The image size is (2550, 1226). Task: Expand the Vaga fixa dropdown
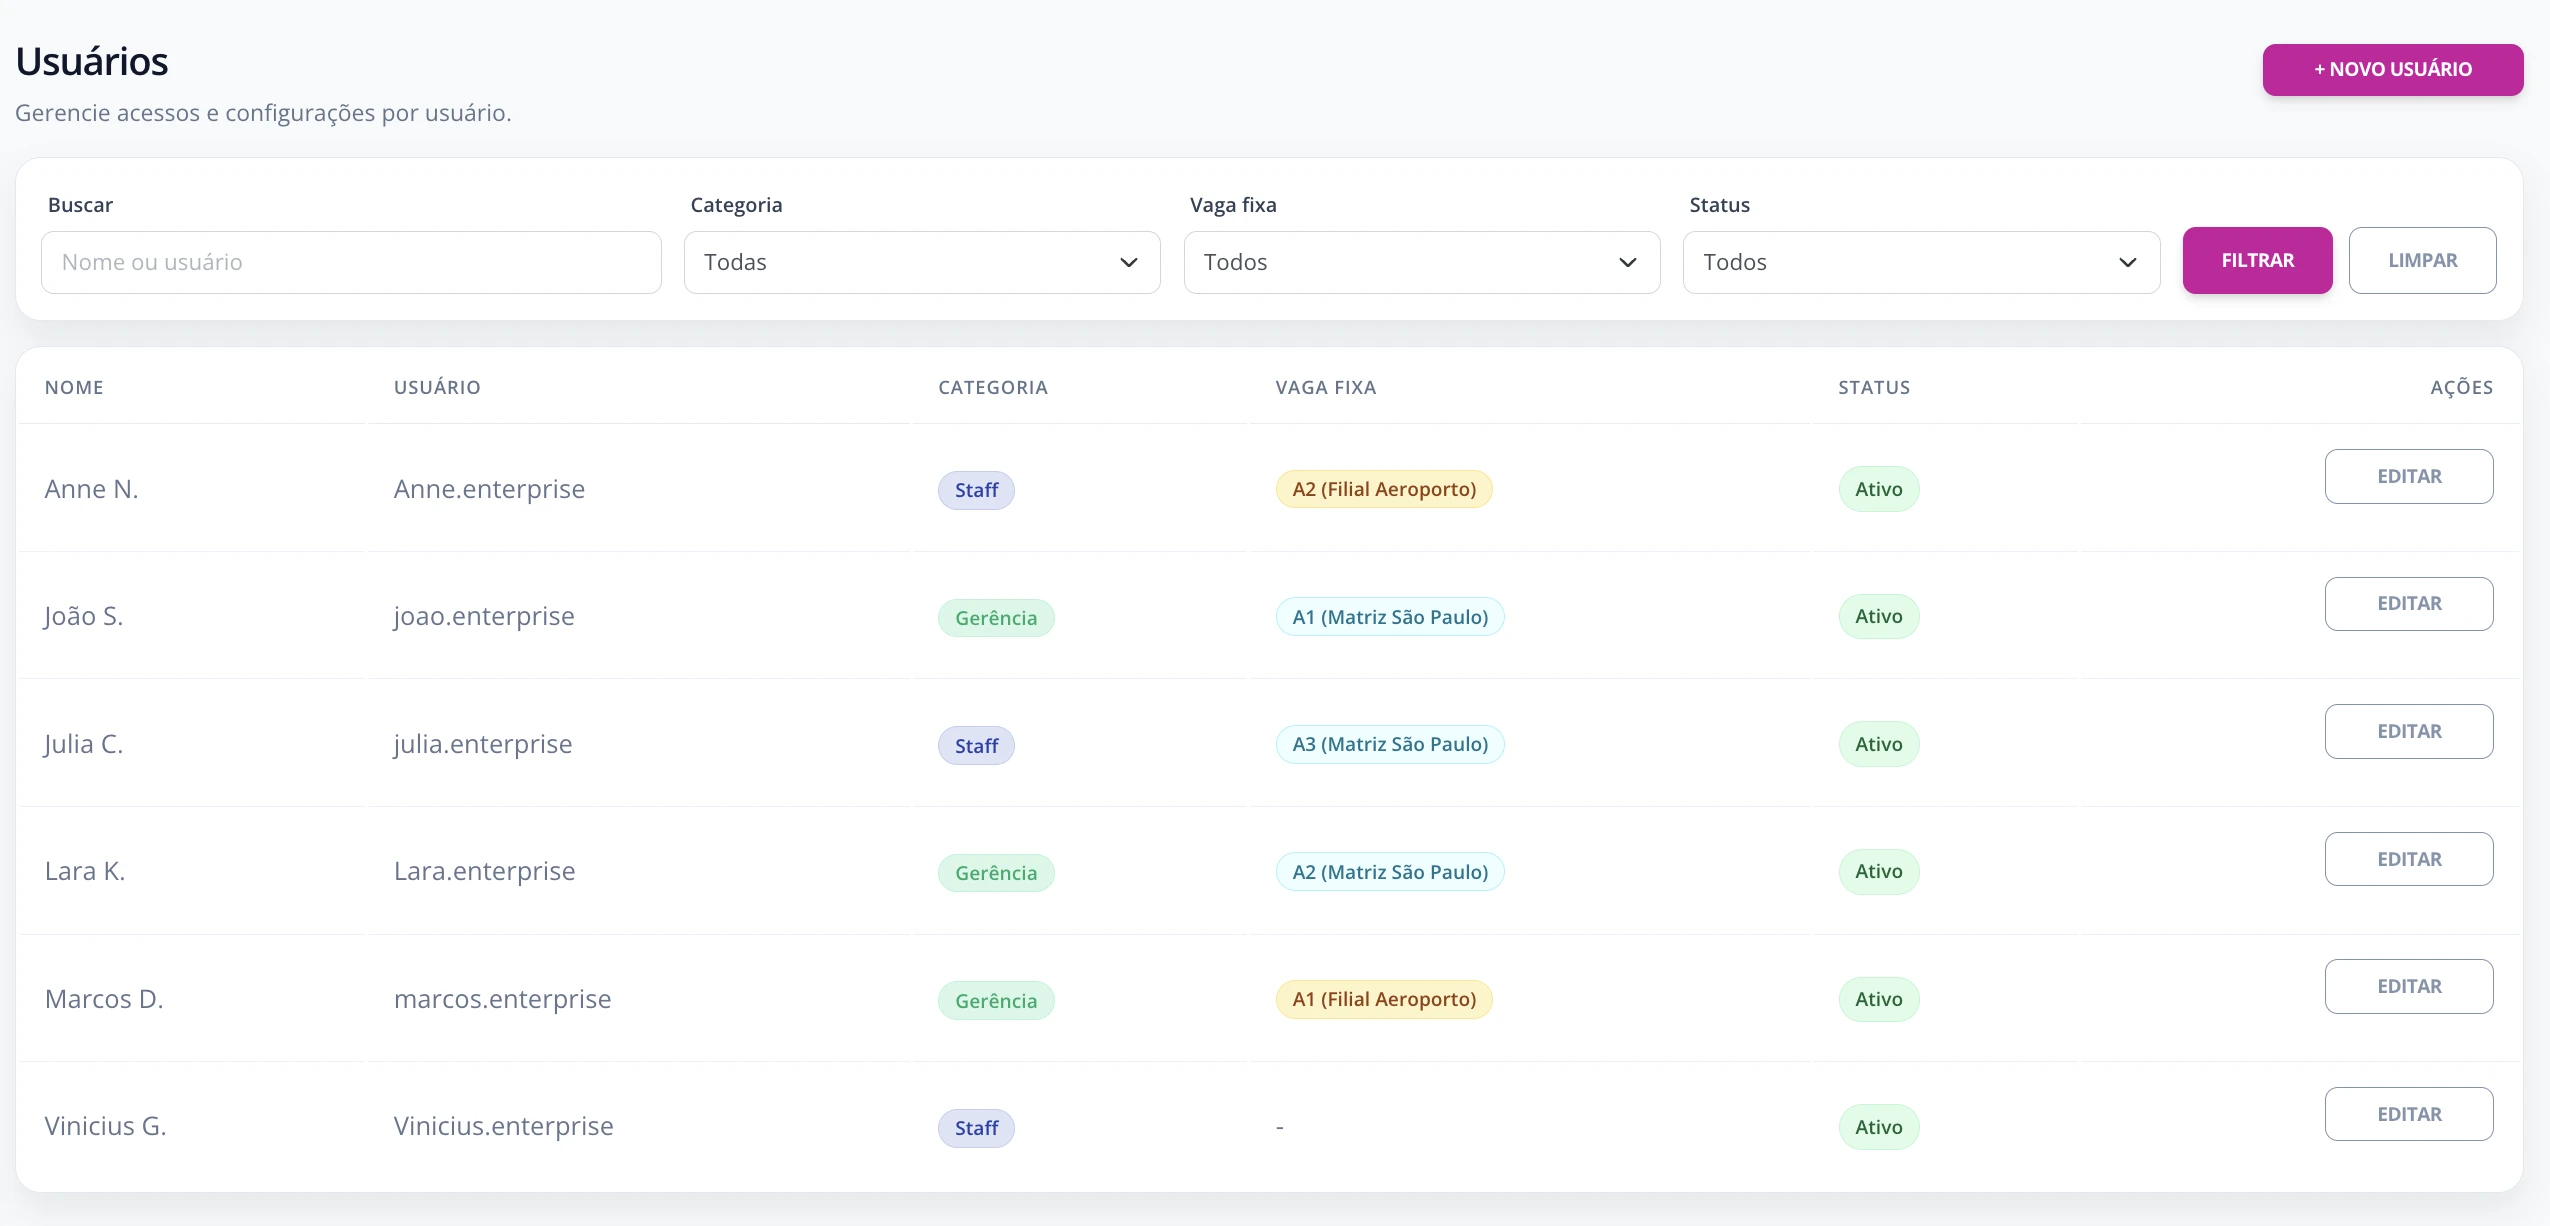pos(1421,262)
